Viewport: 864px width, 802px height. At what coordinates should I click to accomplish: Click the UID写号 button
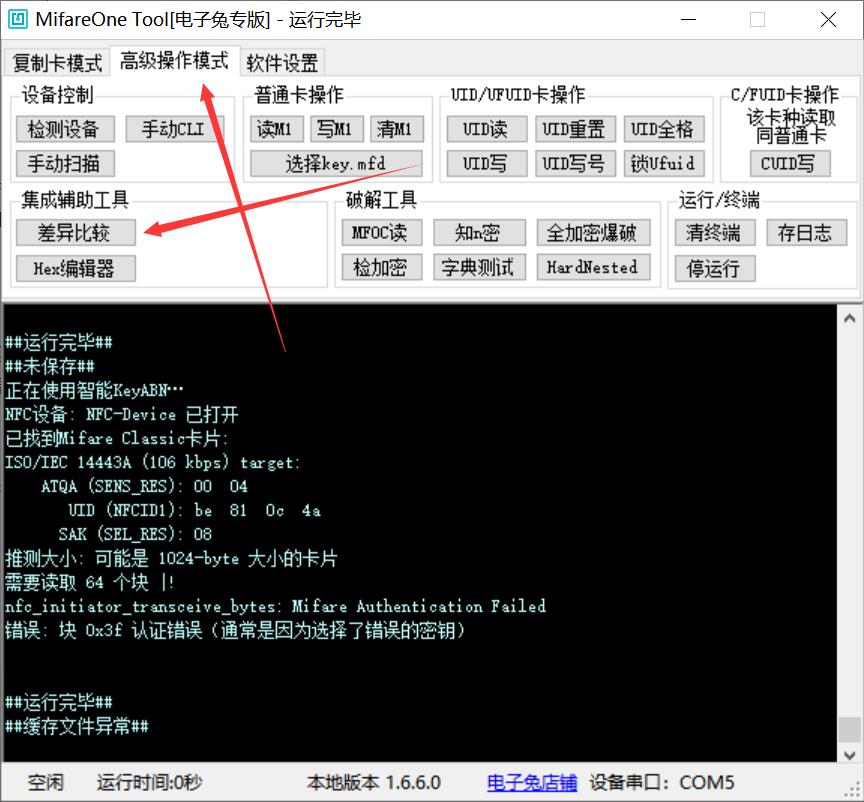coord(575,164)
